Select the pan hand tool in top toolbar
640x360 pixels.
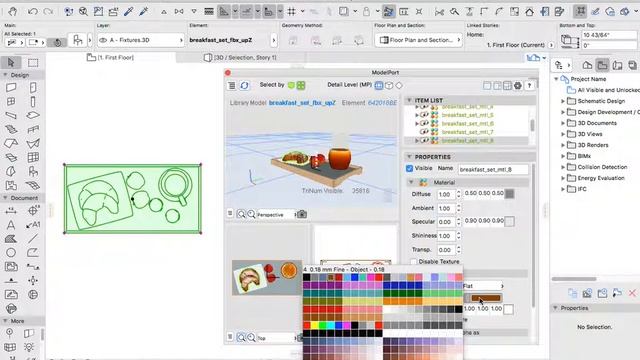click(x=13, y=11)
